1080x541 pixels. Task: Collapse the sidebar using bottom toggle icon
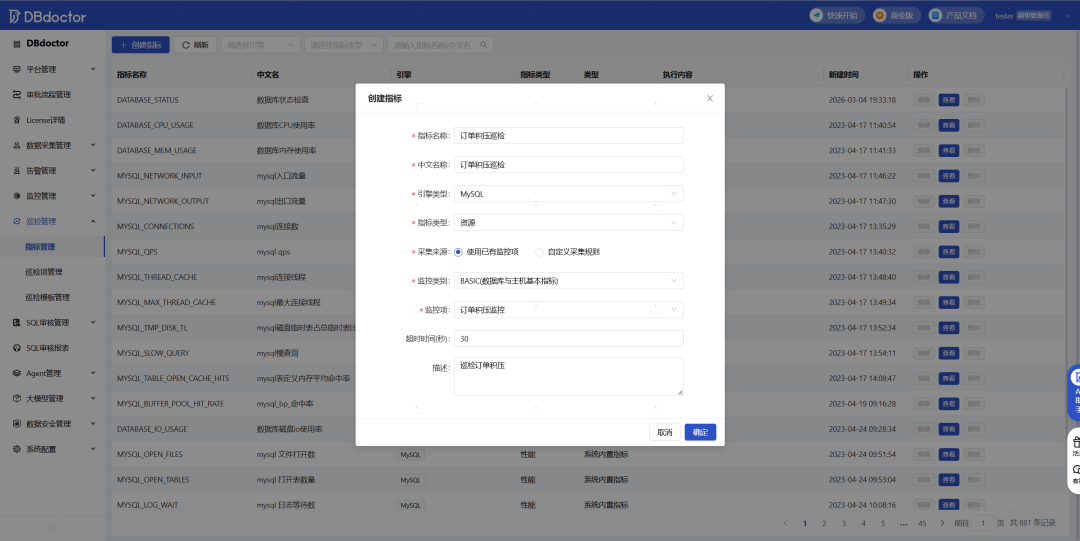pyautogui.click(x=52, y=529)
